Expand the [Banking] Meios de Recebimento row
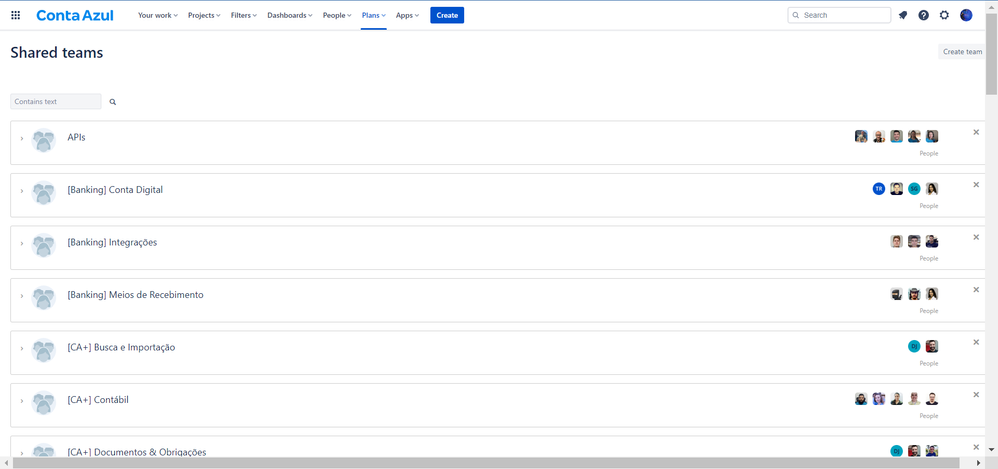 pyautogui.click(x=22, y=296)
